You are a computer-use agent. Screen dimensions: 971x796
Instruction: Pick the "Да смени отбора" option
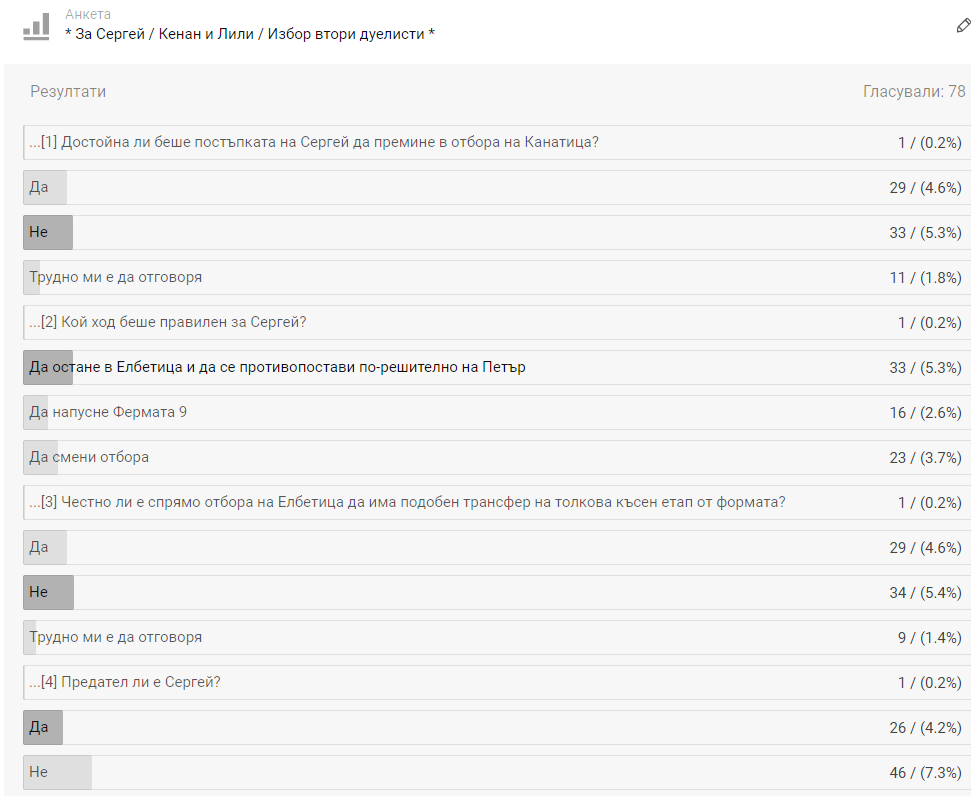(x=89, y=457)
